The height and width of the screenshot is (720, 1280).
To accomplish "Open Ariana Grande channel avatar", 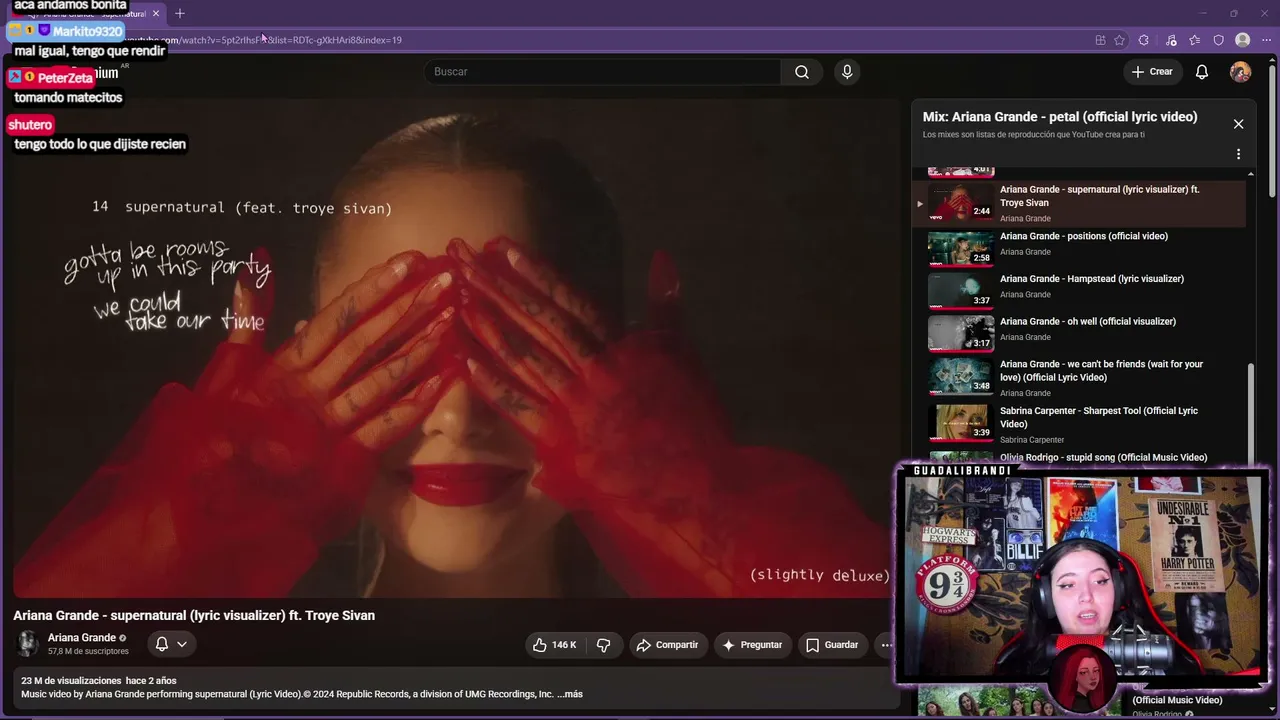I will click(x=28, y=643).
